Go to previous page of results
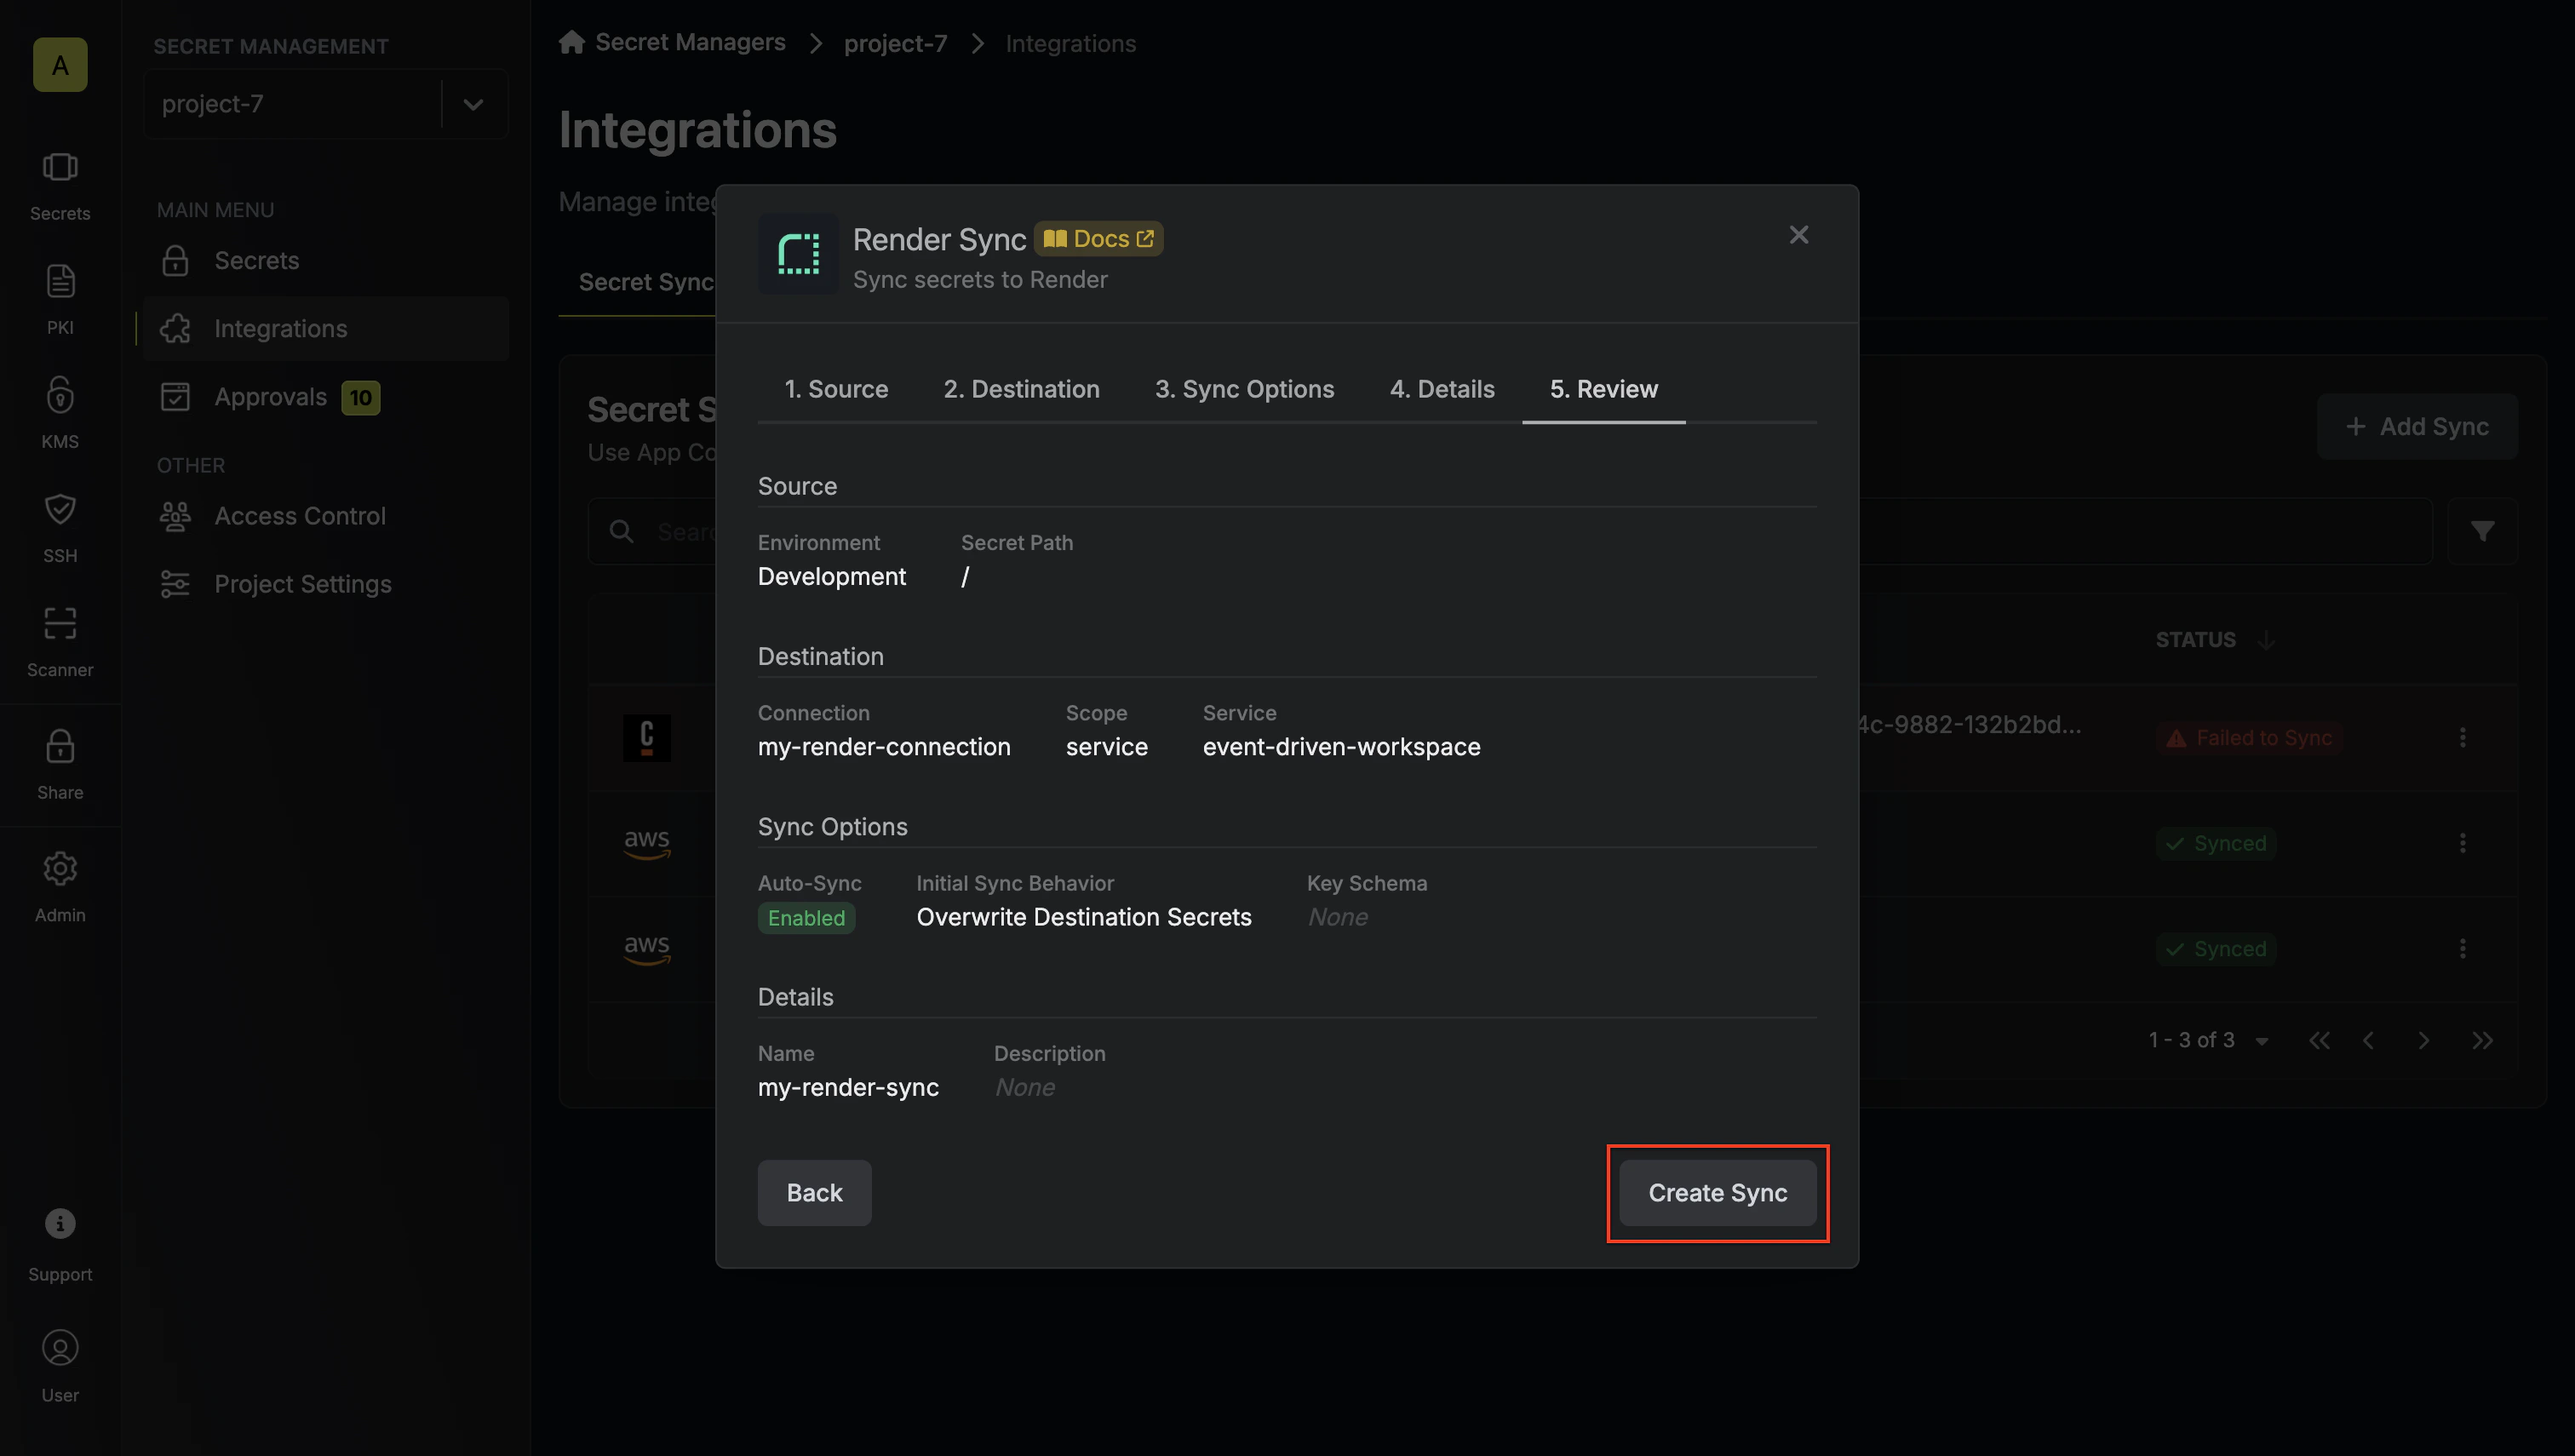Image resolution: width=2575 pixels, height=1456 pixels. (2369, 1040)
